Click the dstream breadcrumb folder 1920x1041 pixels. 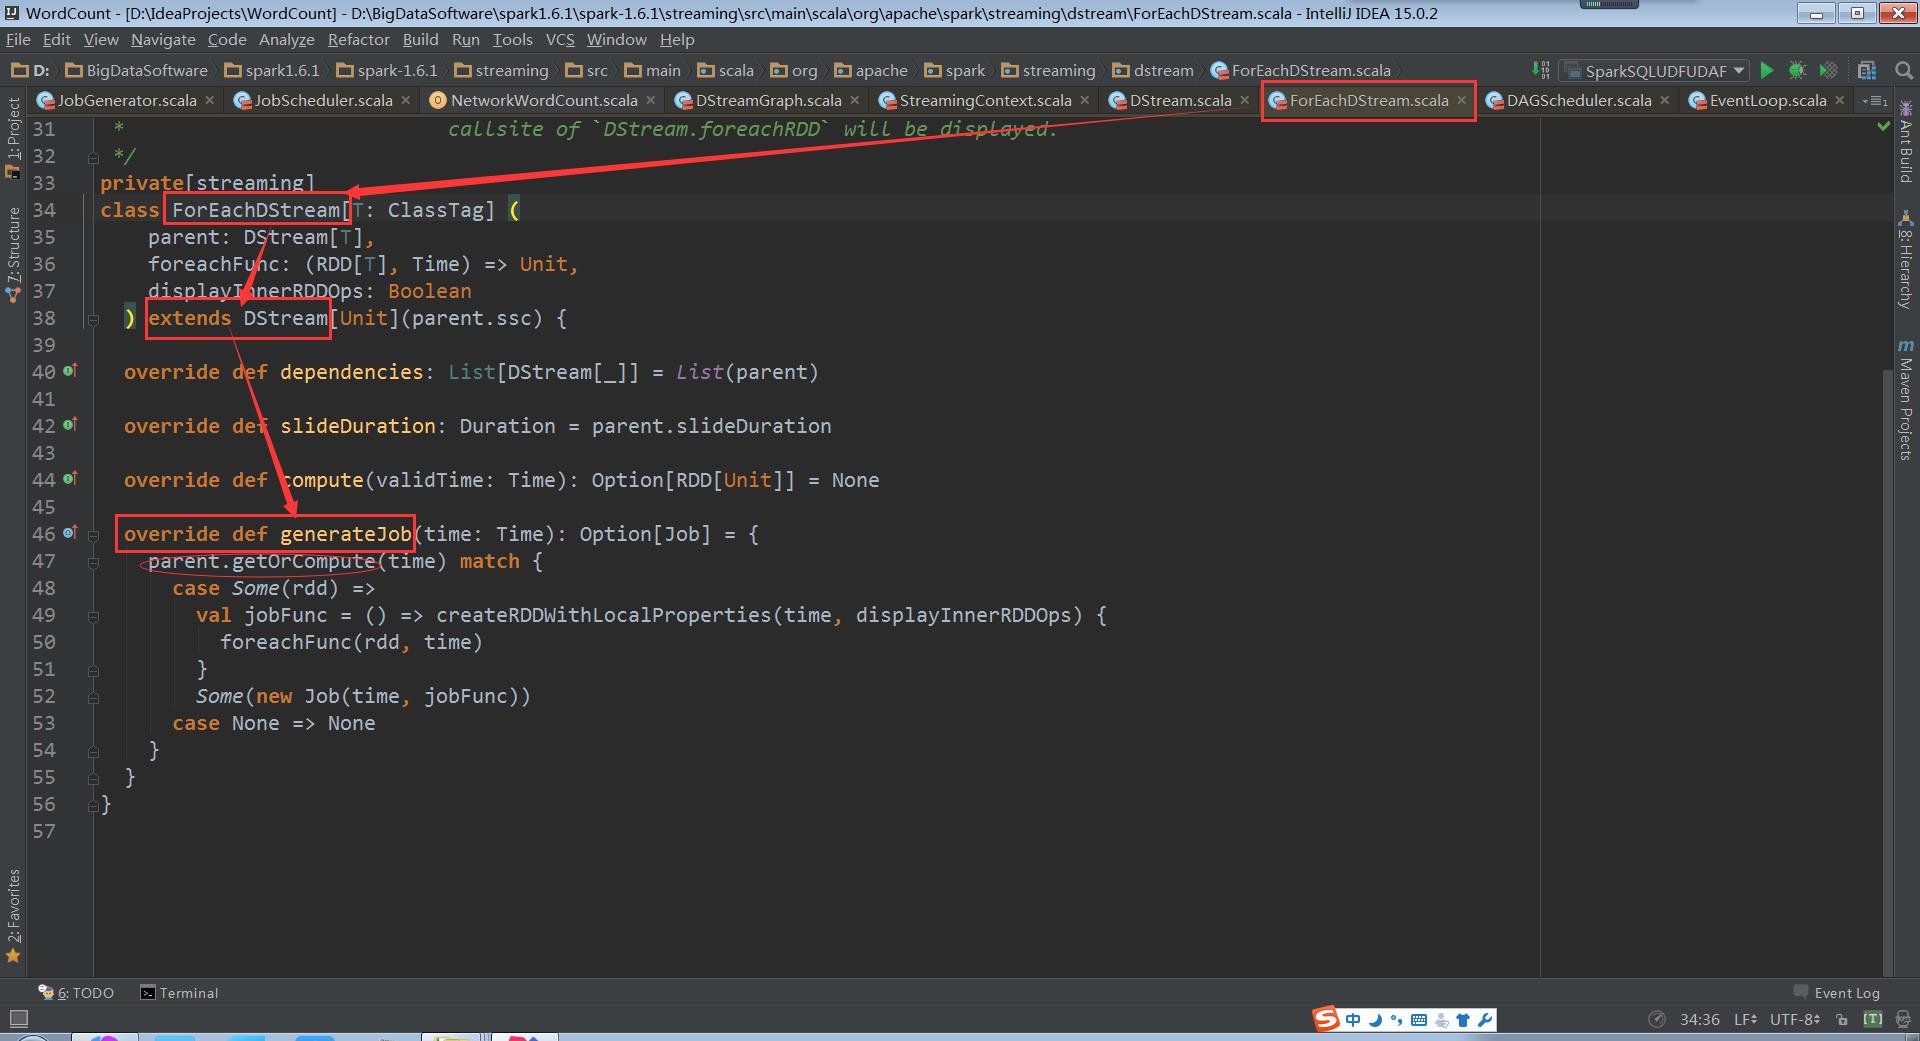1153,70
